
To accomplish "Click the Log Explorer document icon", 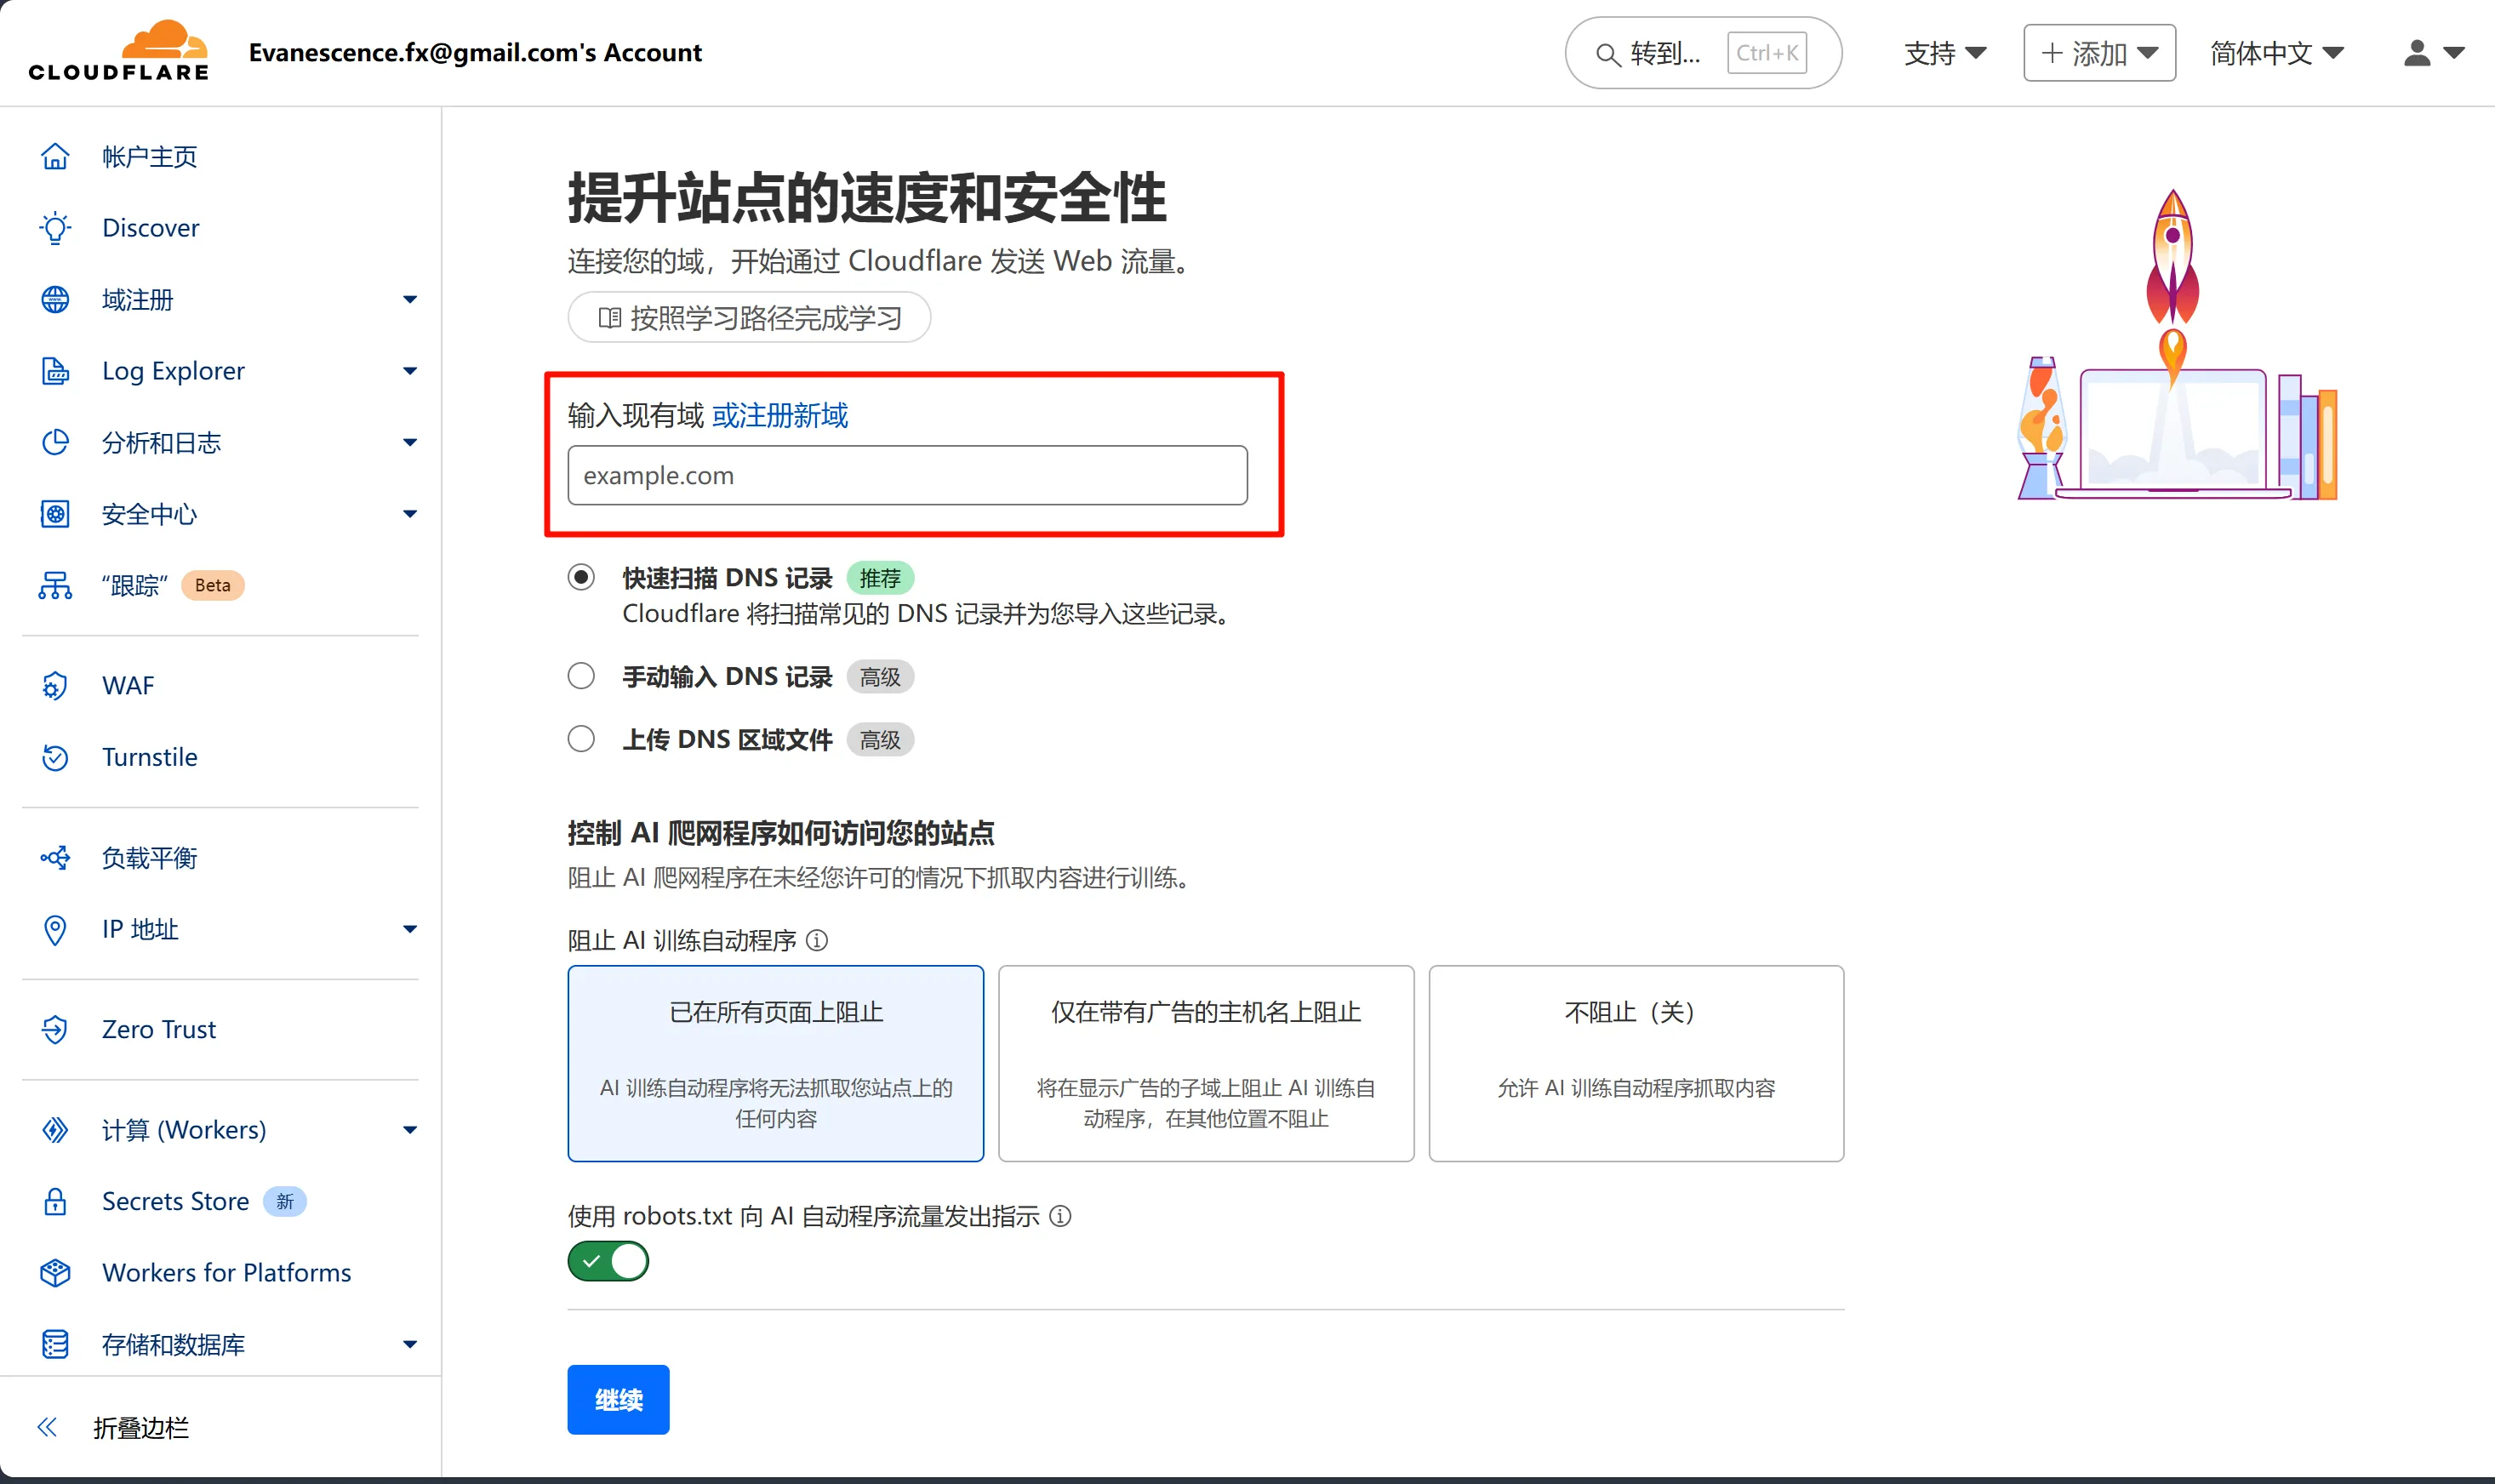I will coord(55,371).
